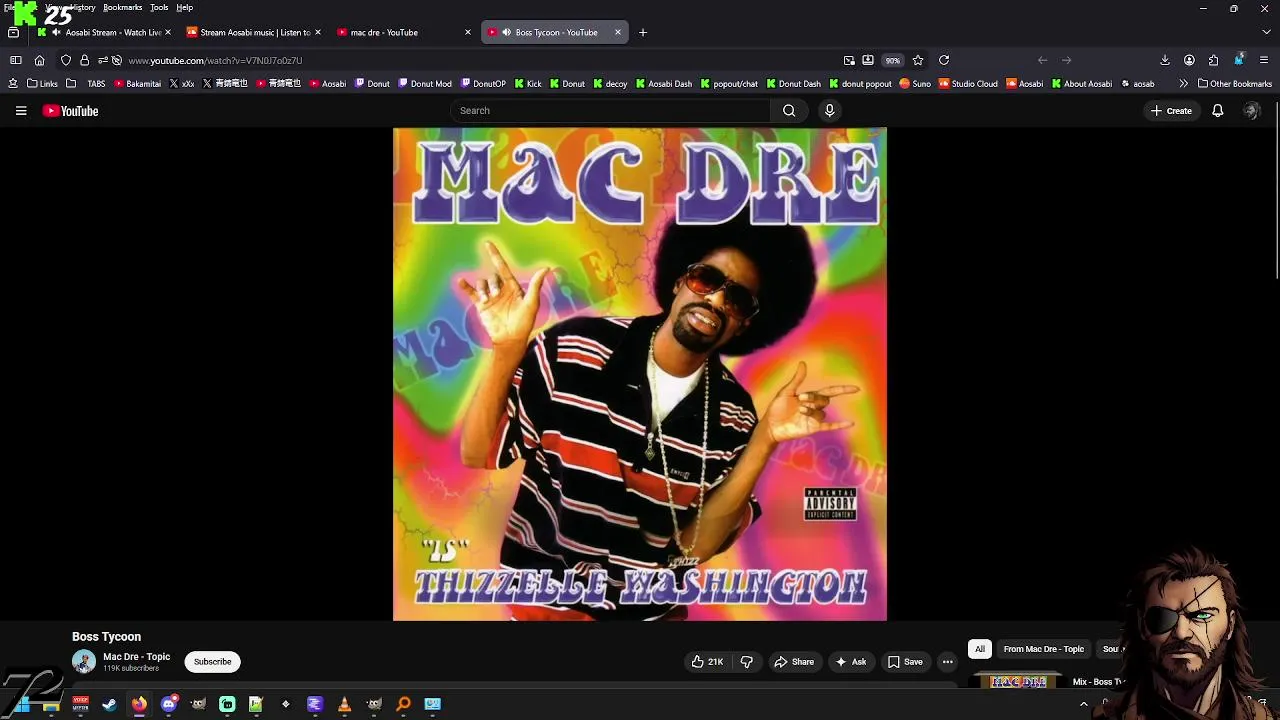Image resolution: width=1280 pixels, height=720 pixels.
Task: Open the Extensions puzzle icon
Action: (1213, 60)
